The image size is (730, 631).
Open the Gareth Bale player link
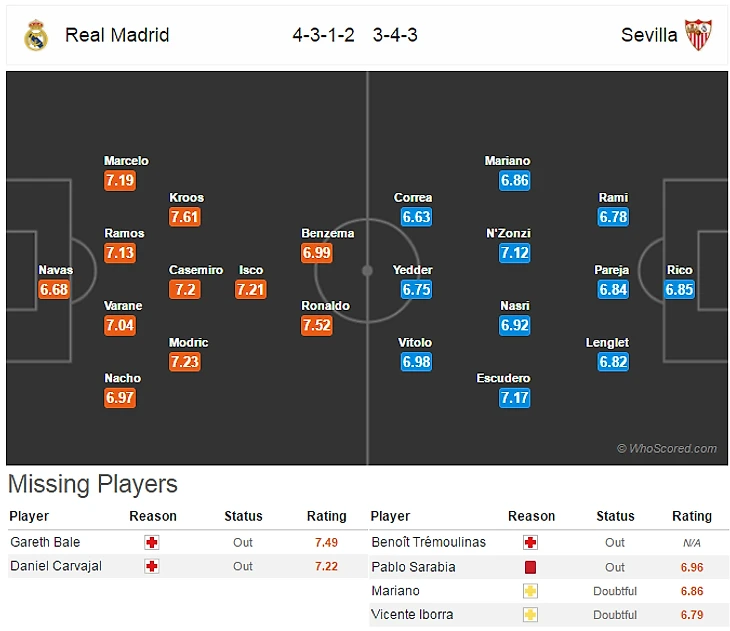click(45, 542)
